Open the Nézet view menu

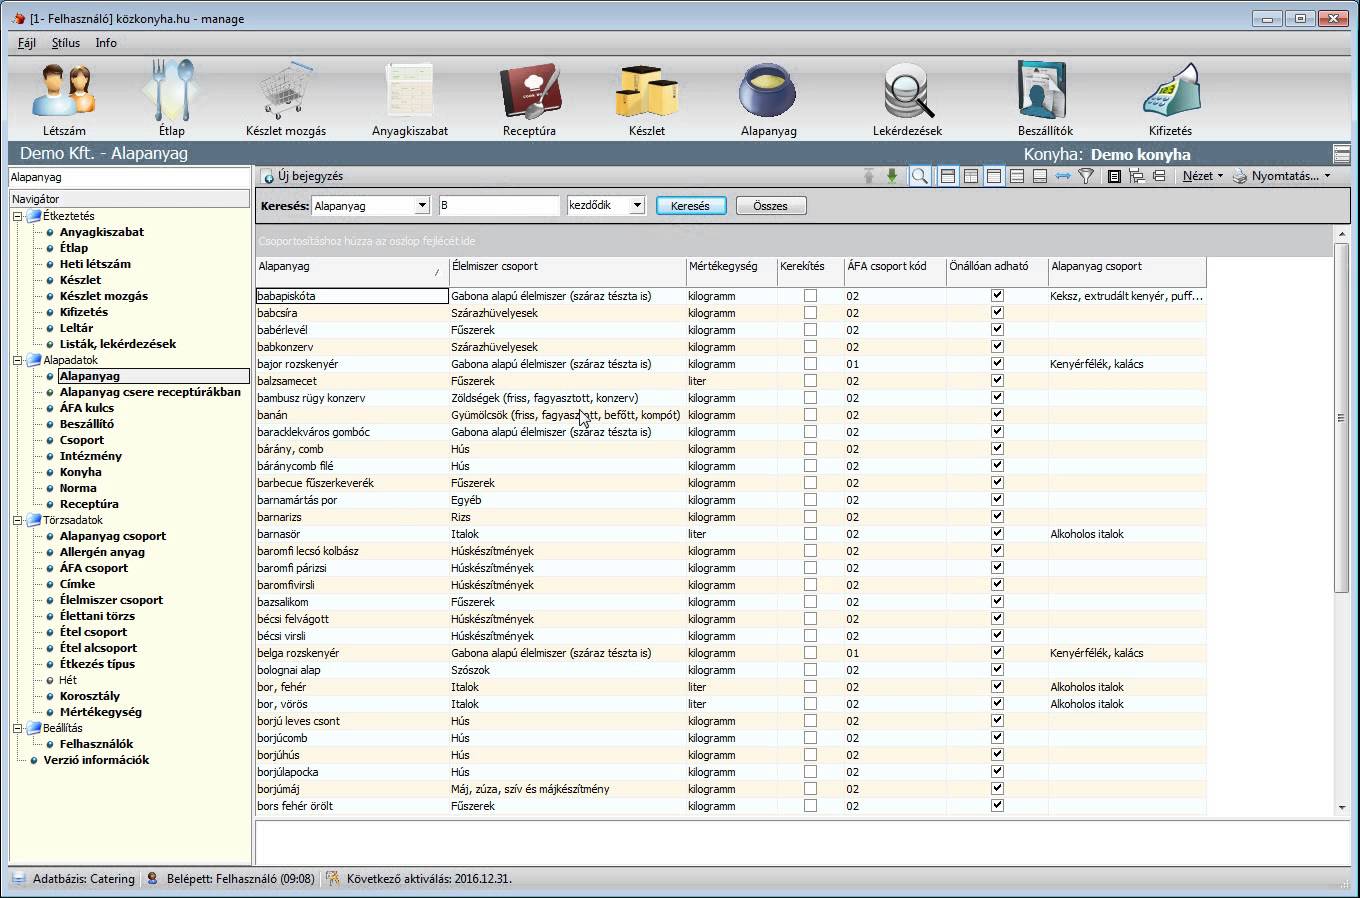(1202, 176)
